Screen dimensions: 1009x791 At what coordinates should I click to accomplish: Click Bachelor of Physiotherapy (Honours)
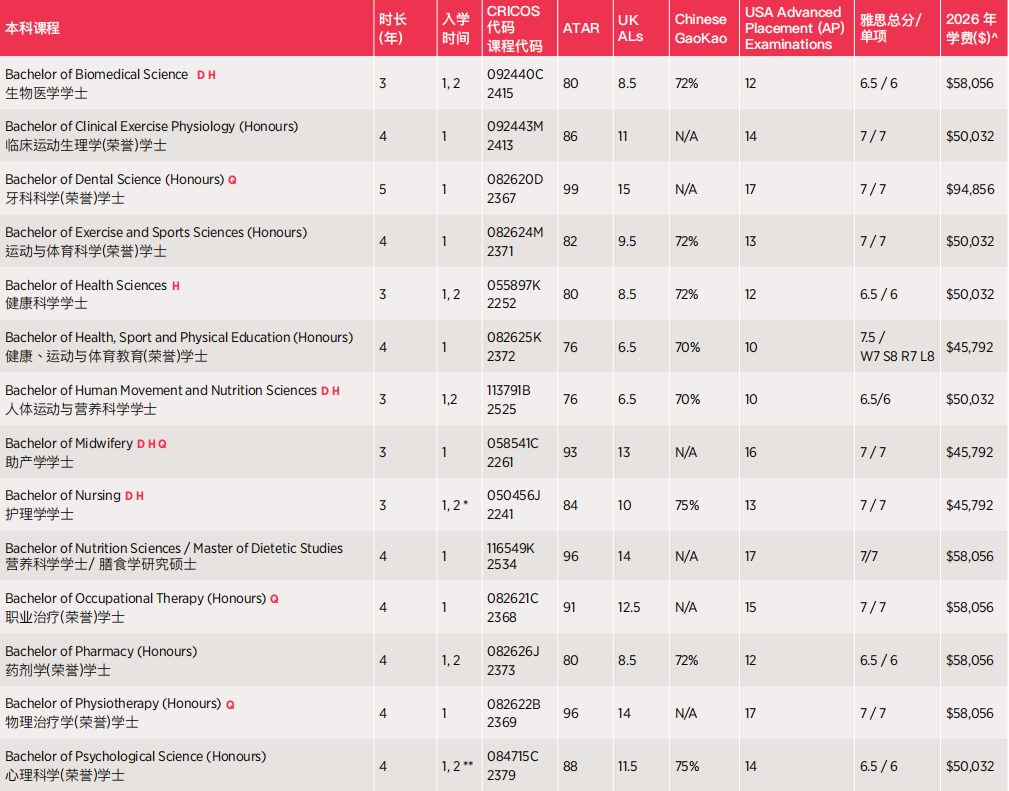point(113,703)
